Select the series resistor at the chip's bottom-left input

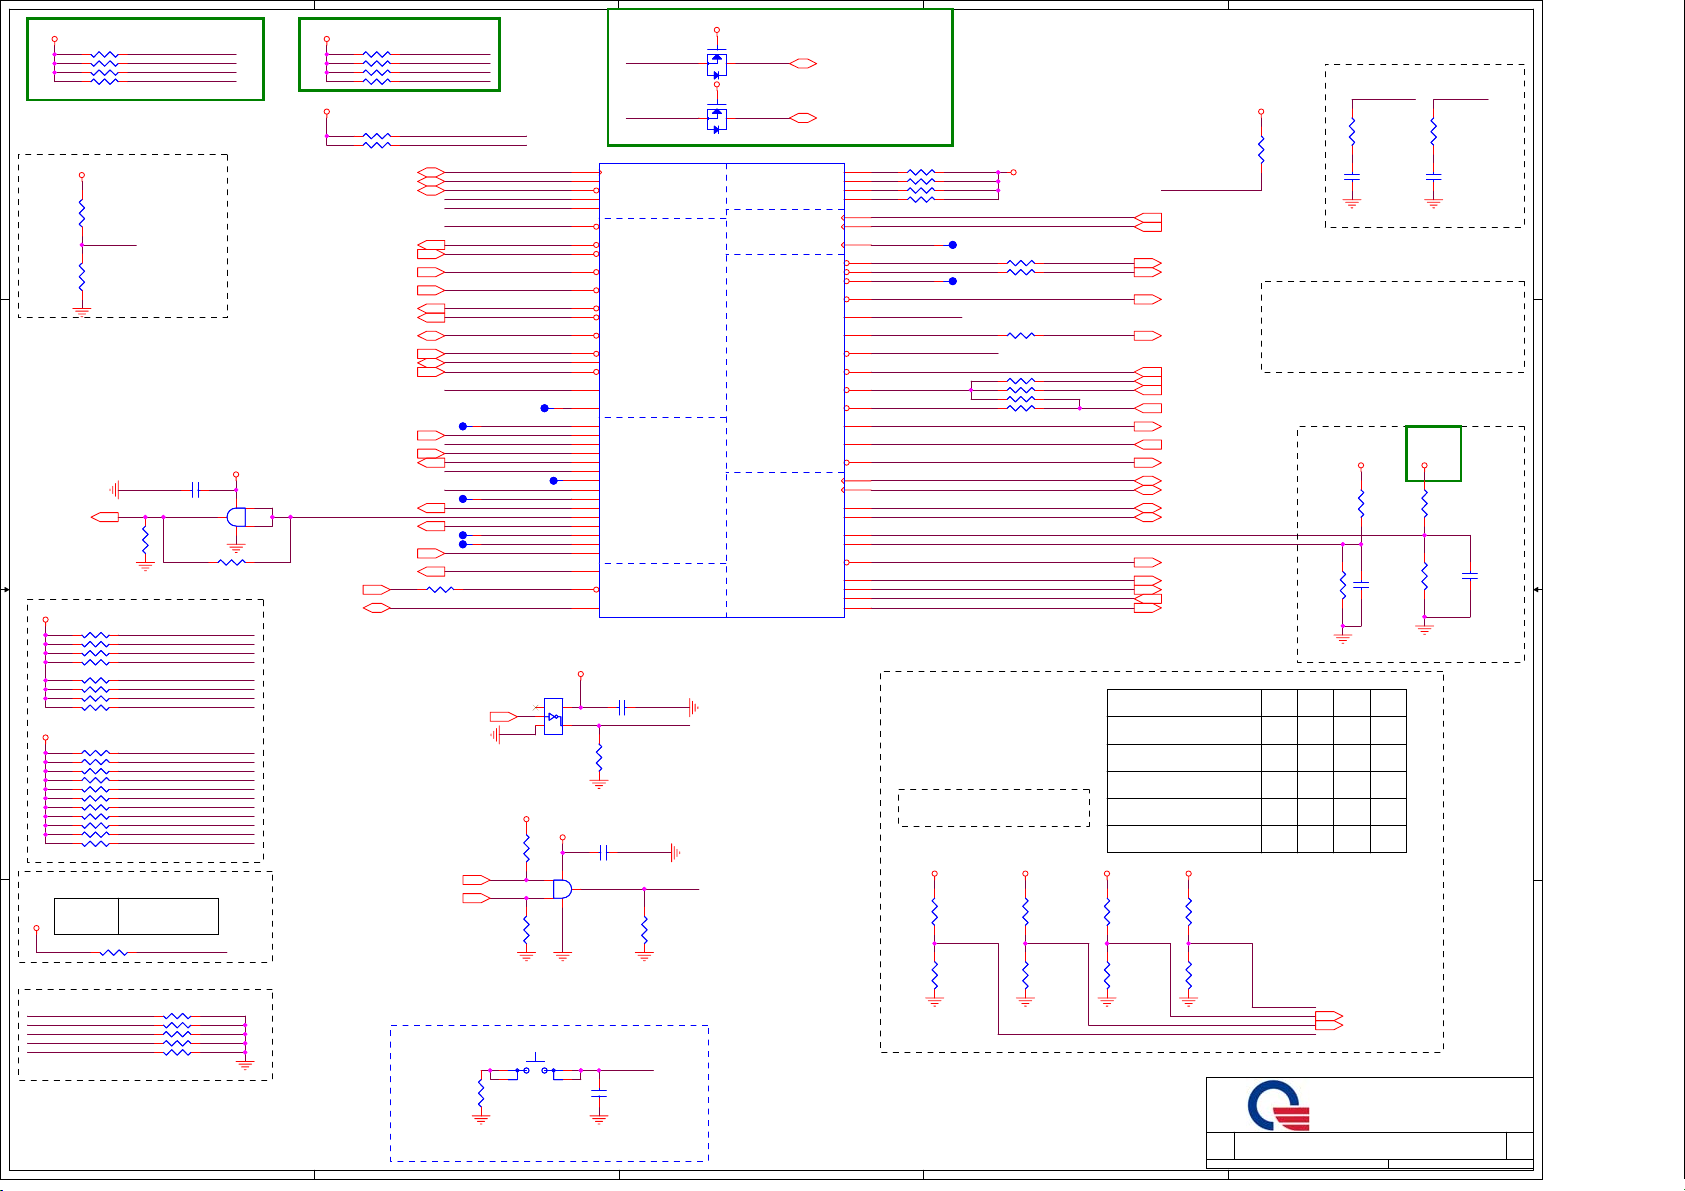click(440, 589)
